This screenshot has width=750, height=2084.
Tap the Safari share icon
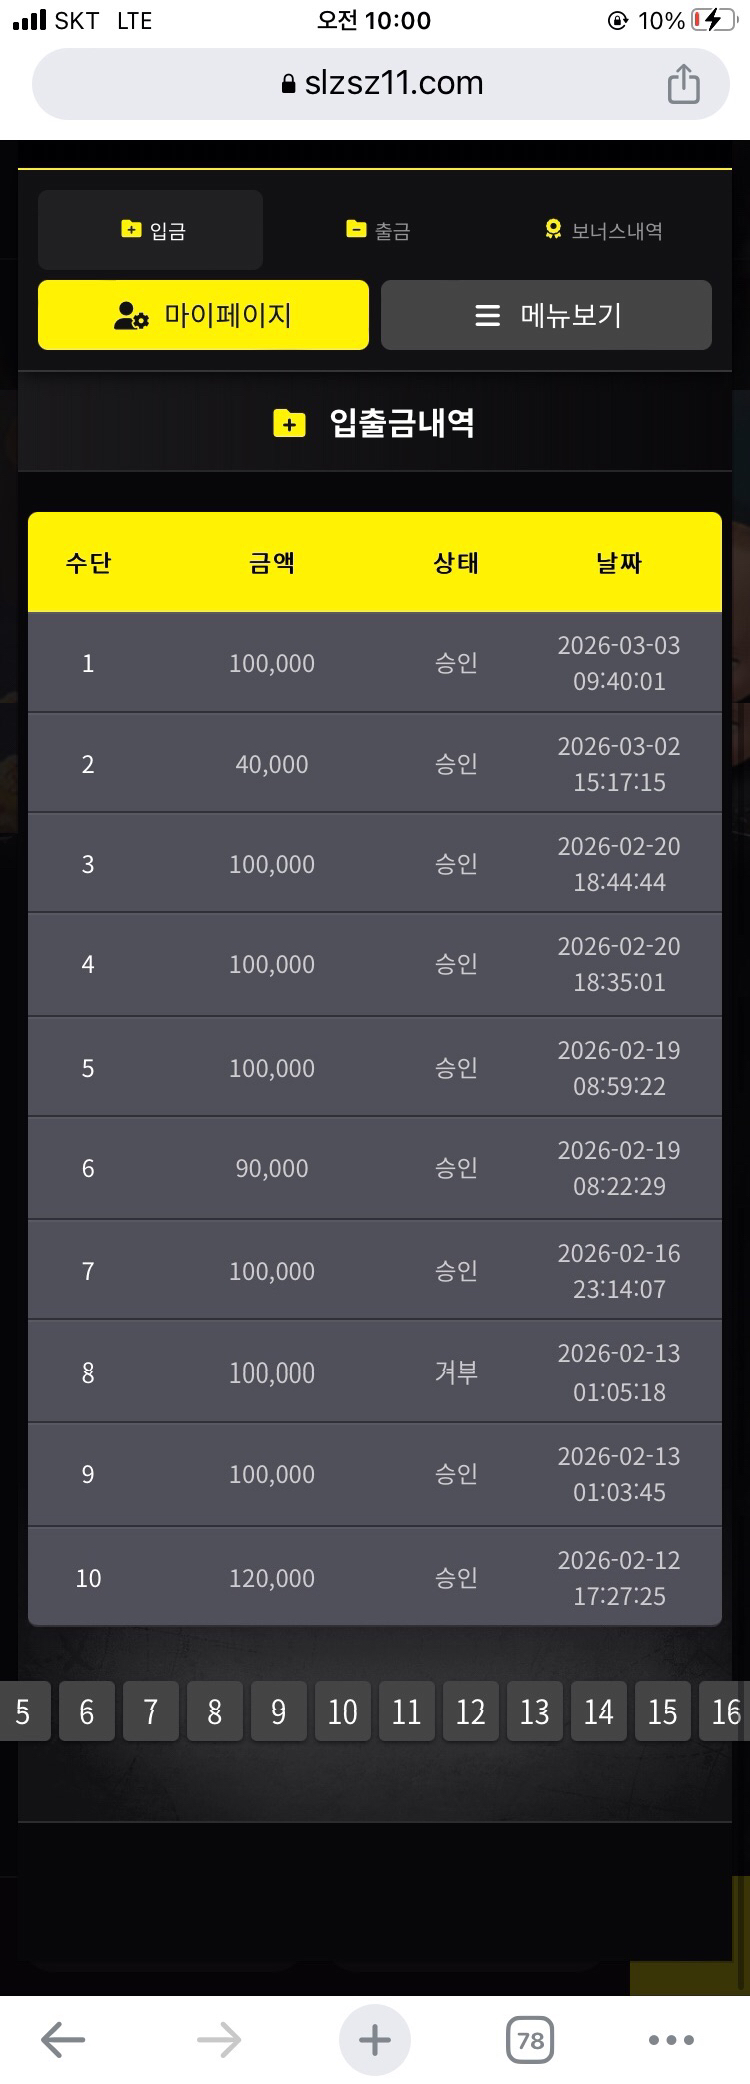point(684,84)
